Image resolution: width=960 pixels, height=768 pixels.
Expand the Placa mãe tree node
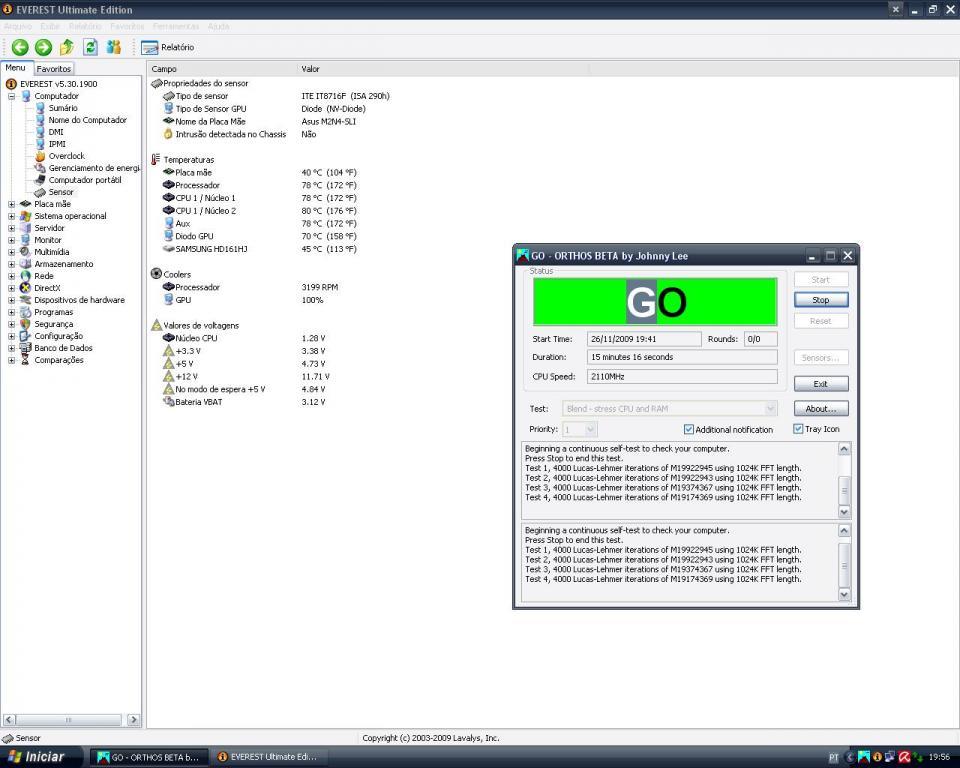(x=11, y=204)
